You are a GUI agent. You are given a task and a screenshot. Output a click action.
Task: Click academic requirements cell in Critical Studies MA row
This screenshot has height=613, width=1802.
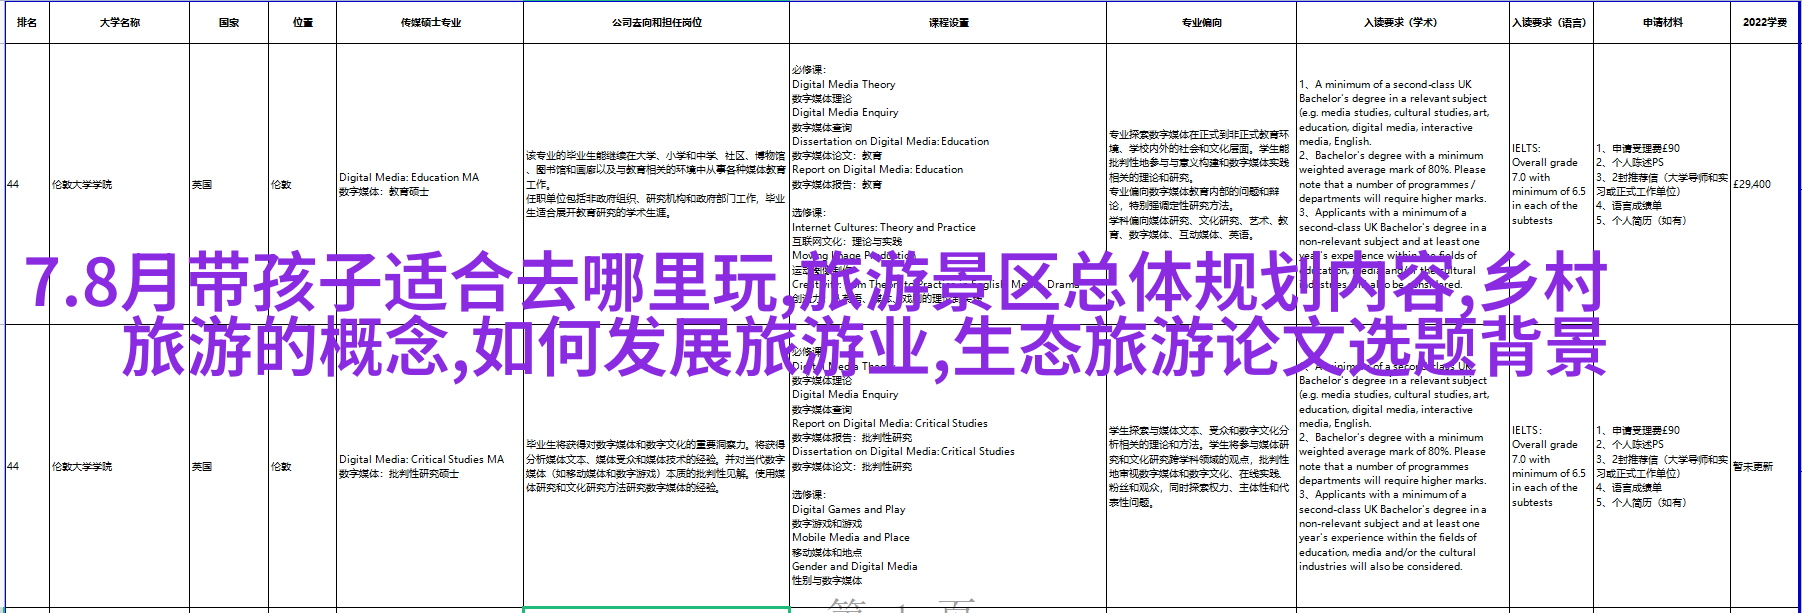point(1403,466)
